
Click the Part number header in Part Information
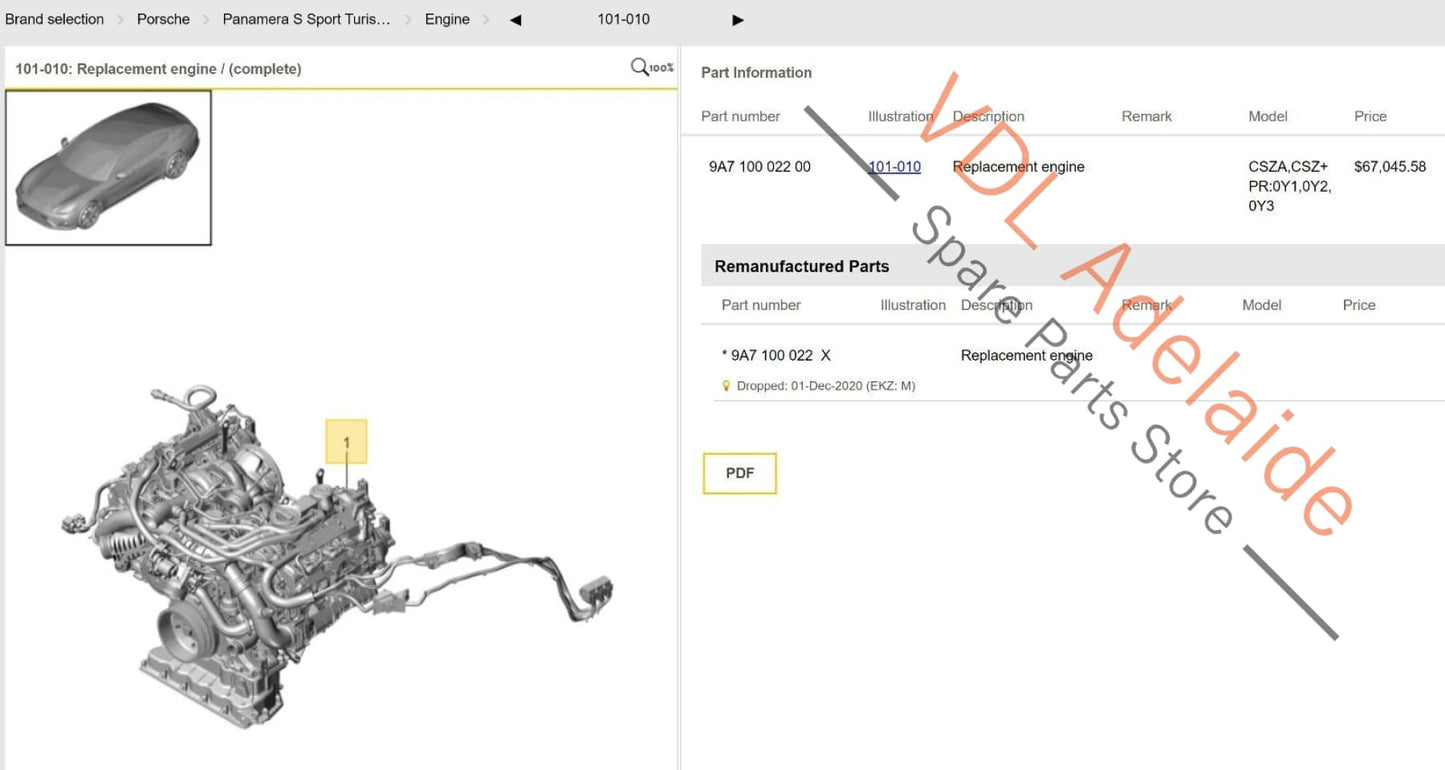tap(740, 117)
